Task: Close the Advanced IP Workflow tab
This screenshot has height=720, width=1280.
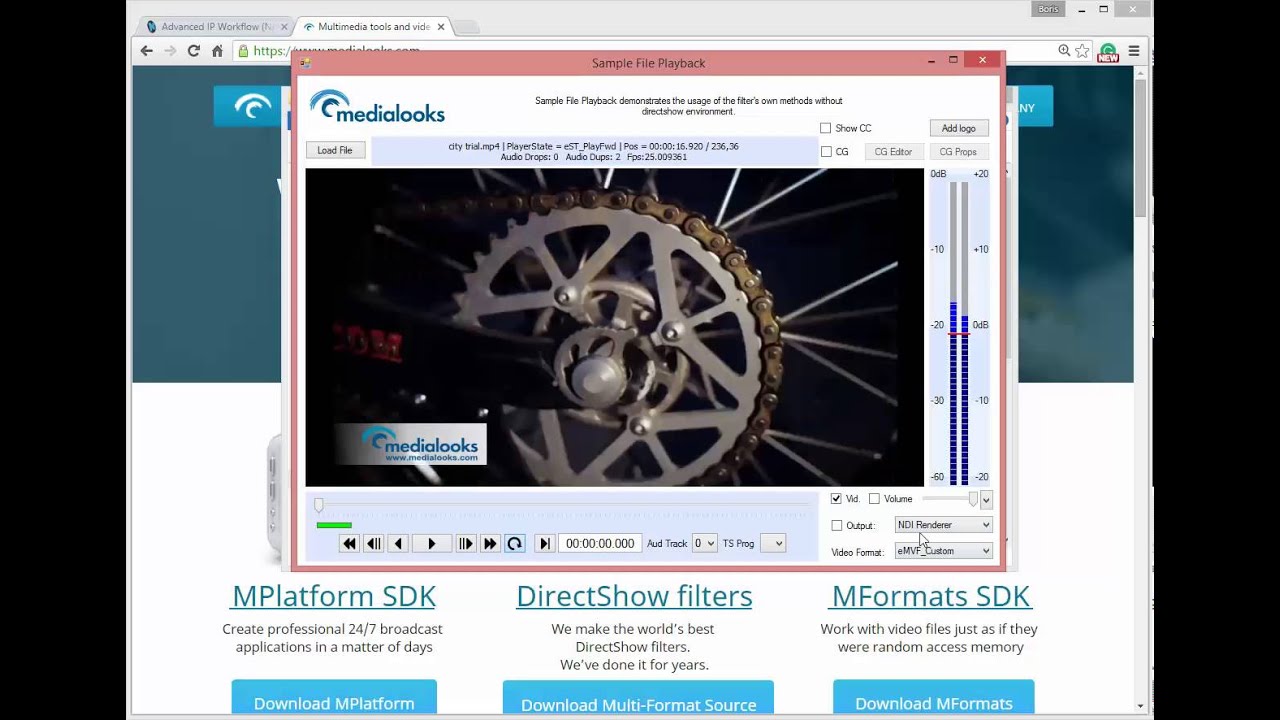Action: click(x=284, y=27)
